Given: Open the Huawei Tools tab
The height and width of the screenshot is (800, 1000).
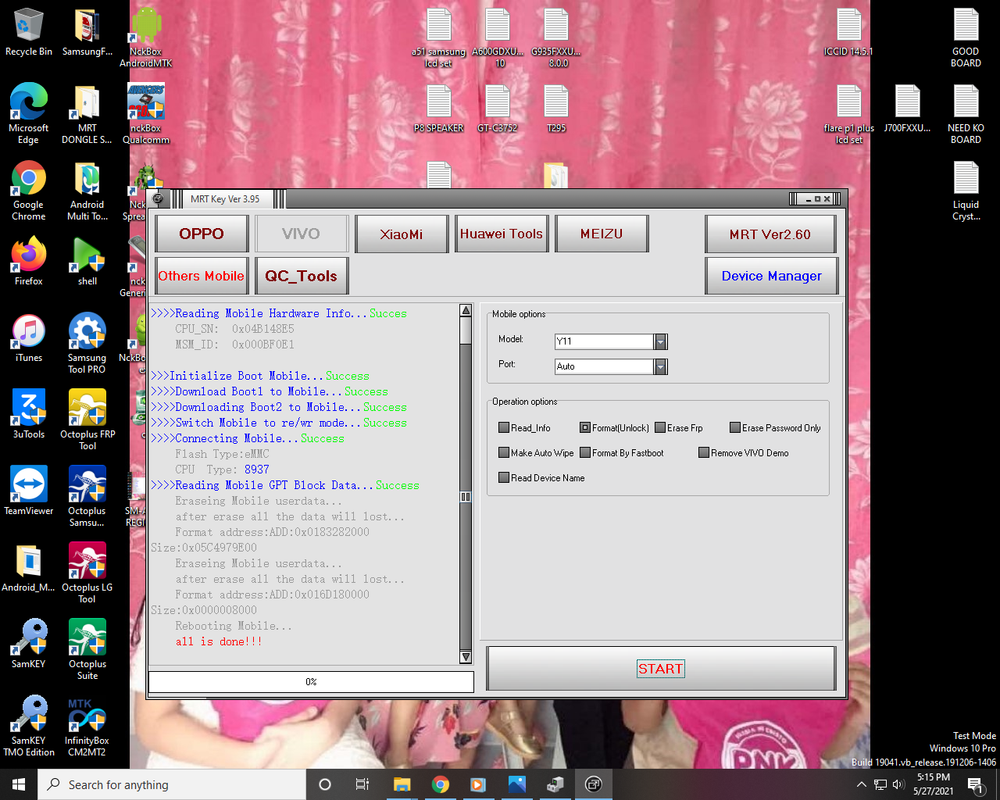Looking at the screenshot, I should click(501, 233).
